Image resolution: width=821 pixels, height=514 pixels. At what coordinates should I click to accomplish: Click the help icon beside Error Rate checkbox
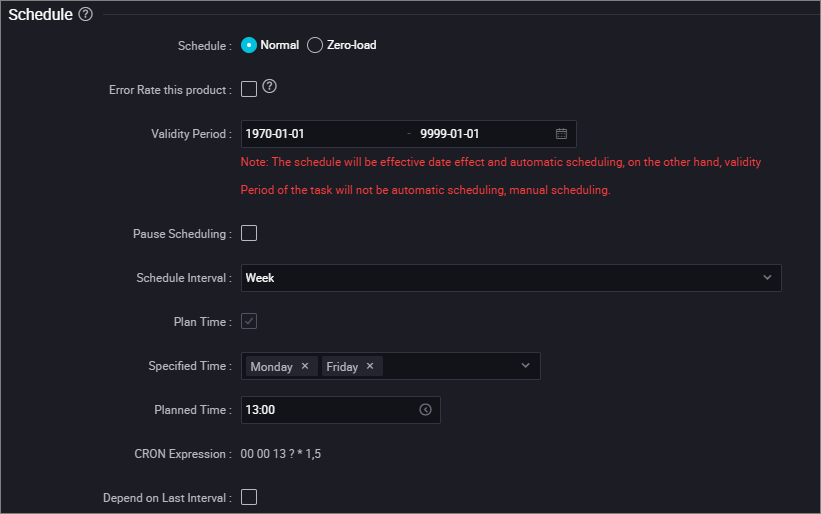(x=269, y=86)
